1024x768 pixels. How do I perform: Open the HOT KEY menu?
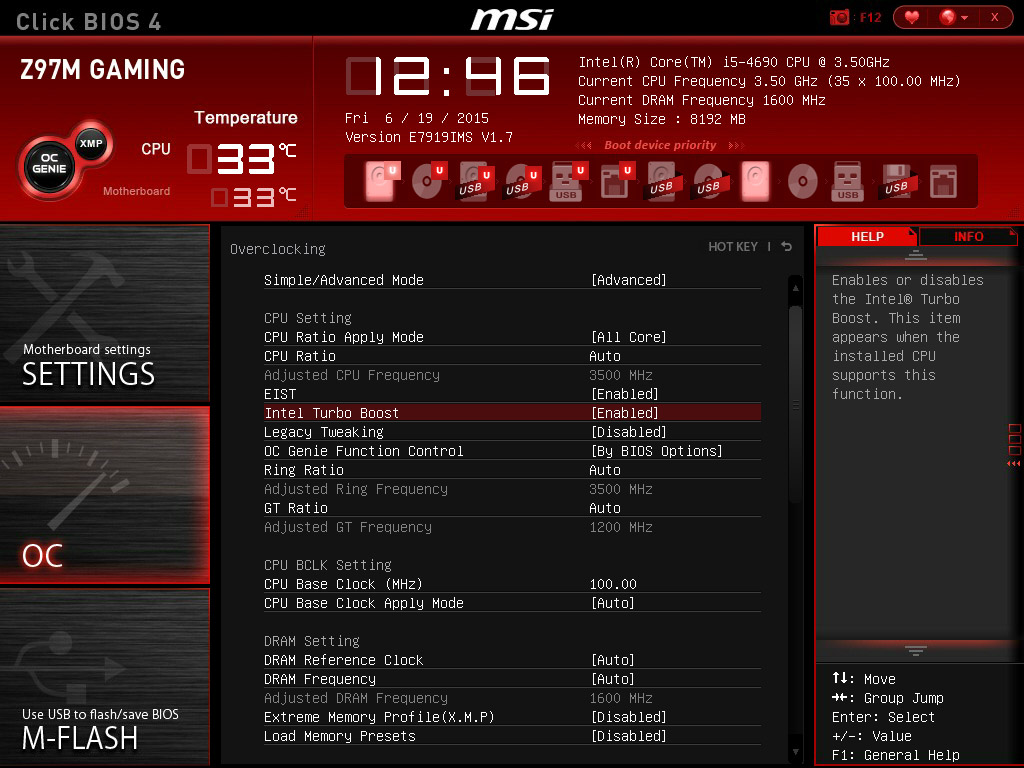[x=733, y=247]
